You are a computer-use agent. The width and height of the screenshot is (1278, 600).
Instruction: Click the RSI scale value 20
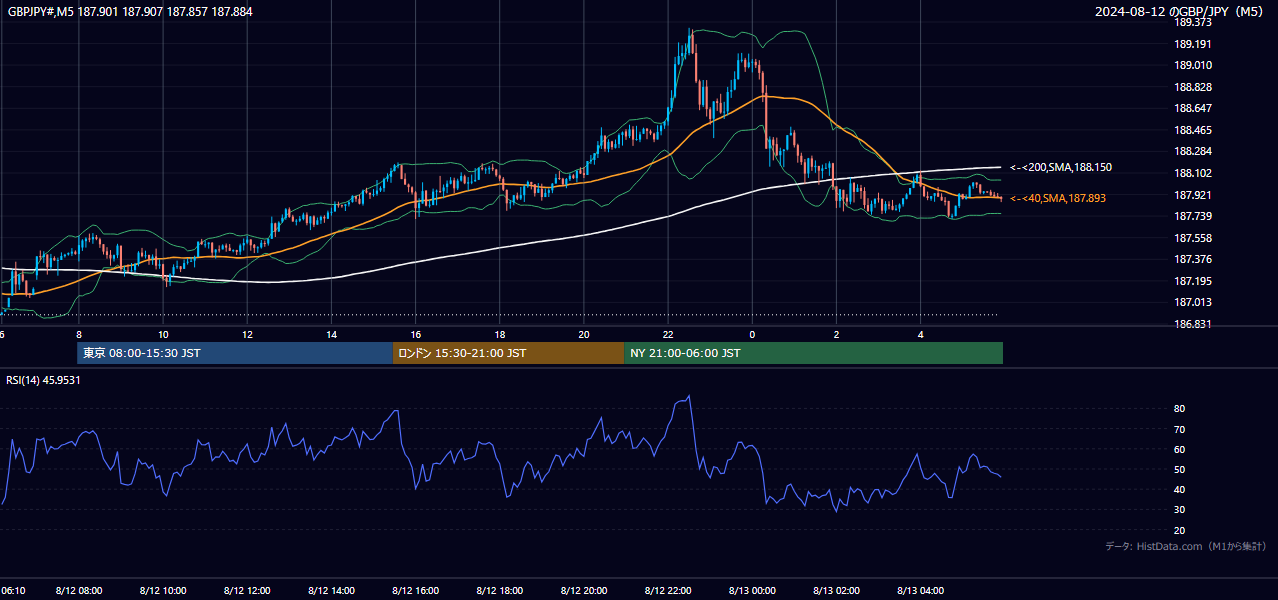pyautogui.click(x=1180, y=530)
